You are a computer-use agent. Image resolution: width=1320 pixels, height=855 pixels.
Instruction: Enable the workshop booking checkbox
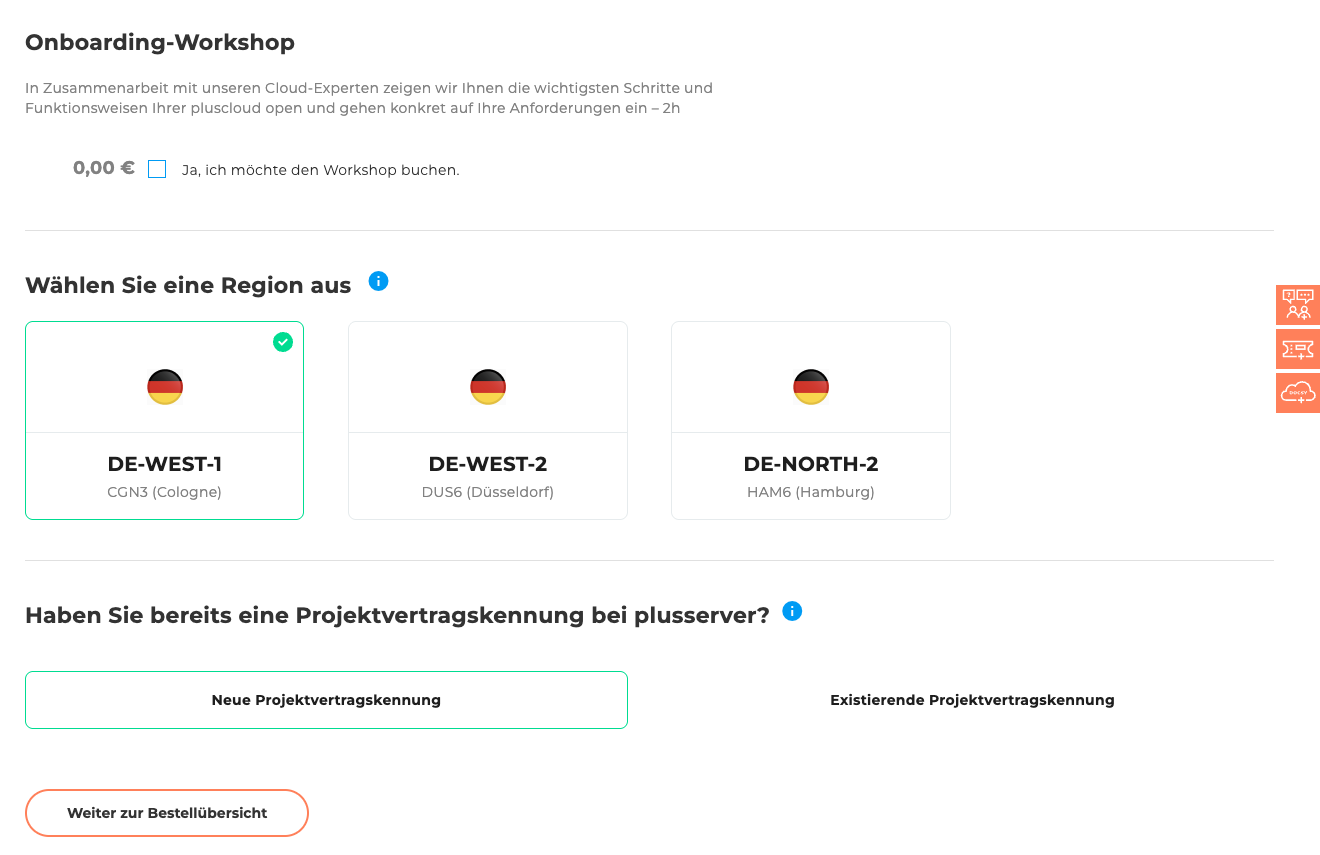(156, 169)
